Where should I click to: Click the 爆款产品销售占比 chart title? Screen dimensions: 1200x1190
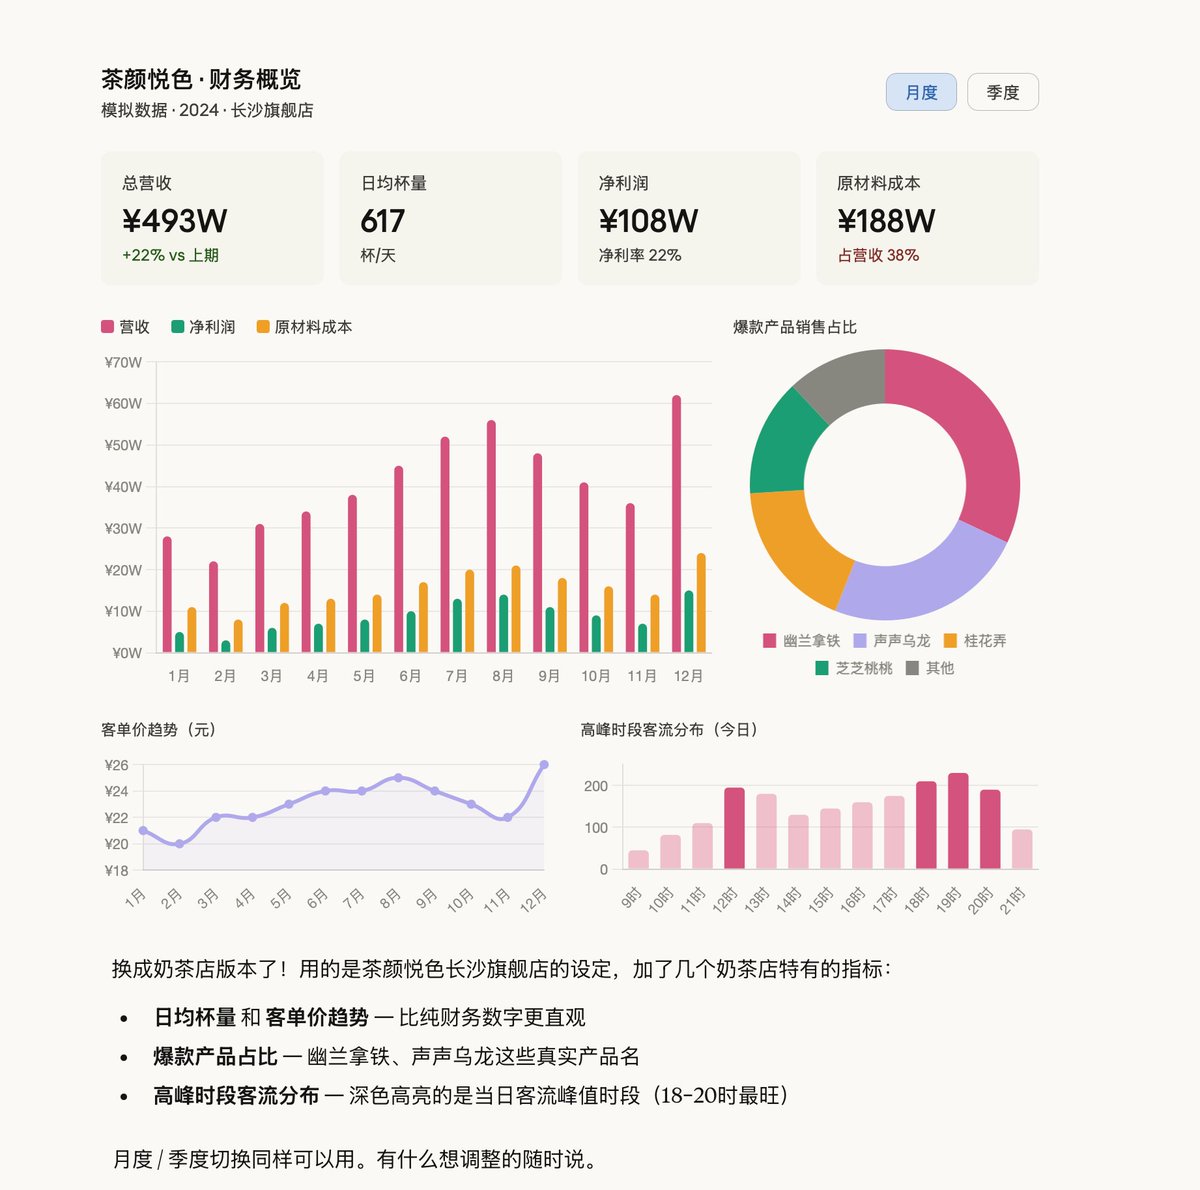pyautogui.click(x=795, y=327)
